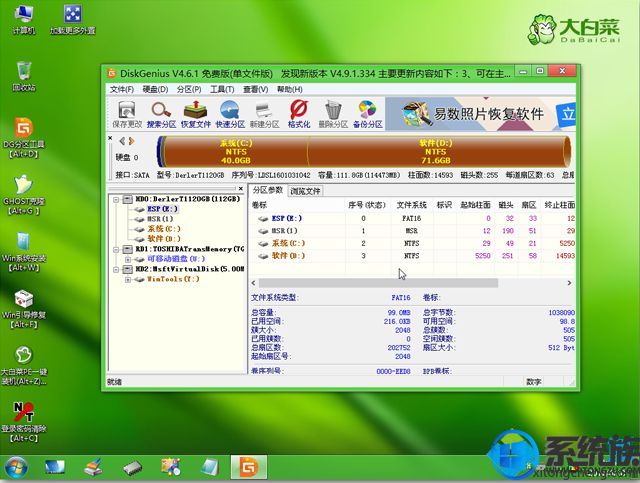
Task: Click the Windows Start orb
Action: tap(16, 468)
